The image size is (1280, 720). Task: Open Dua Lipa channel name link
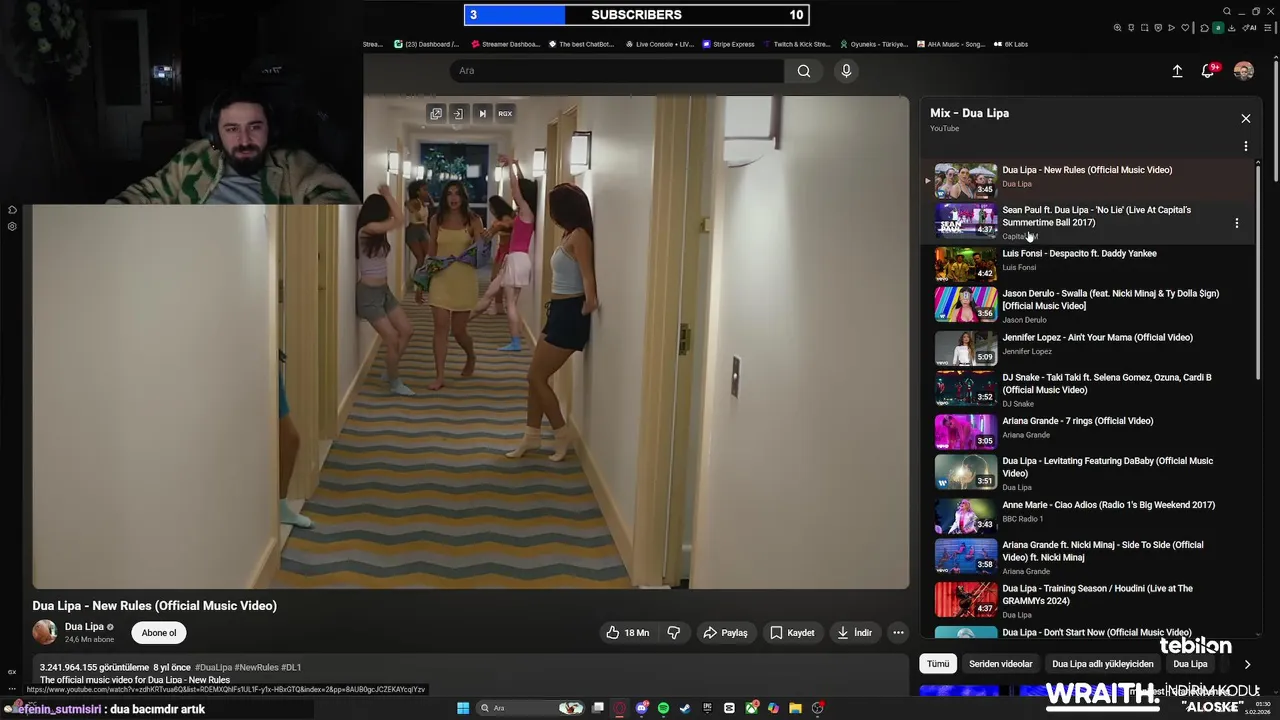[x=84, y=627]
